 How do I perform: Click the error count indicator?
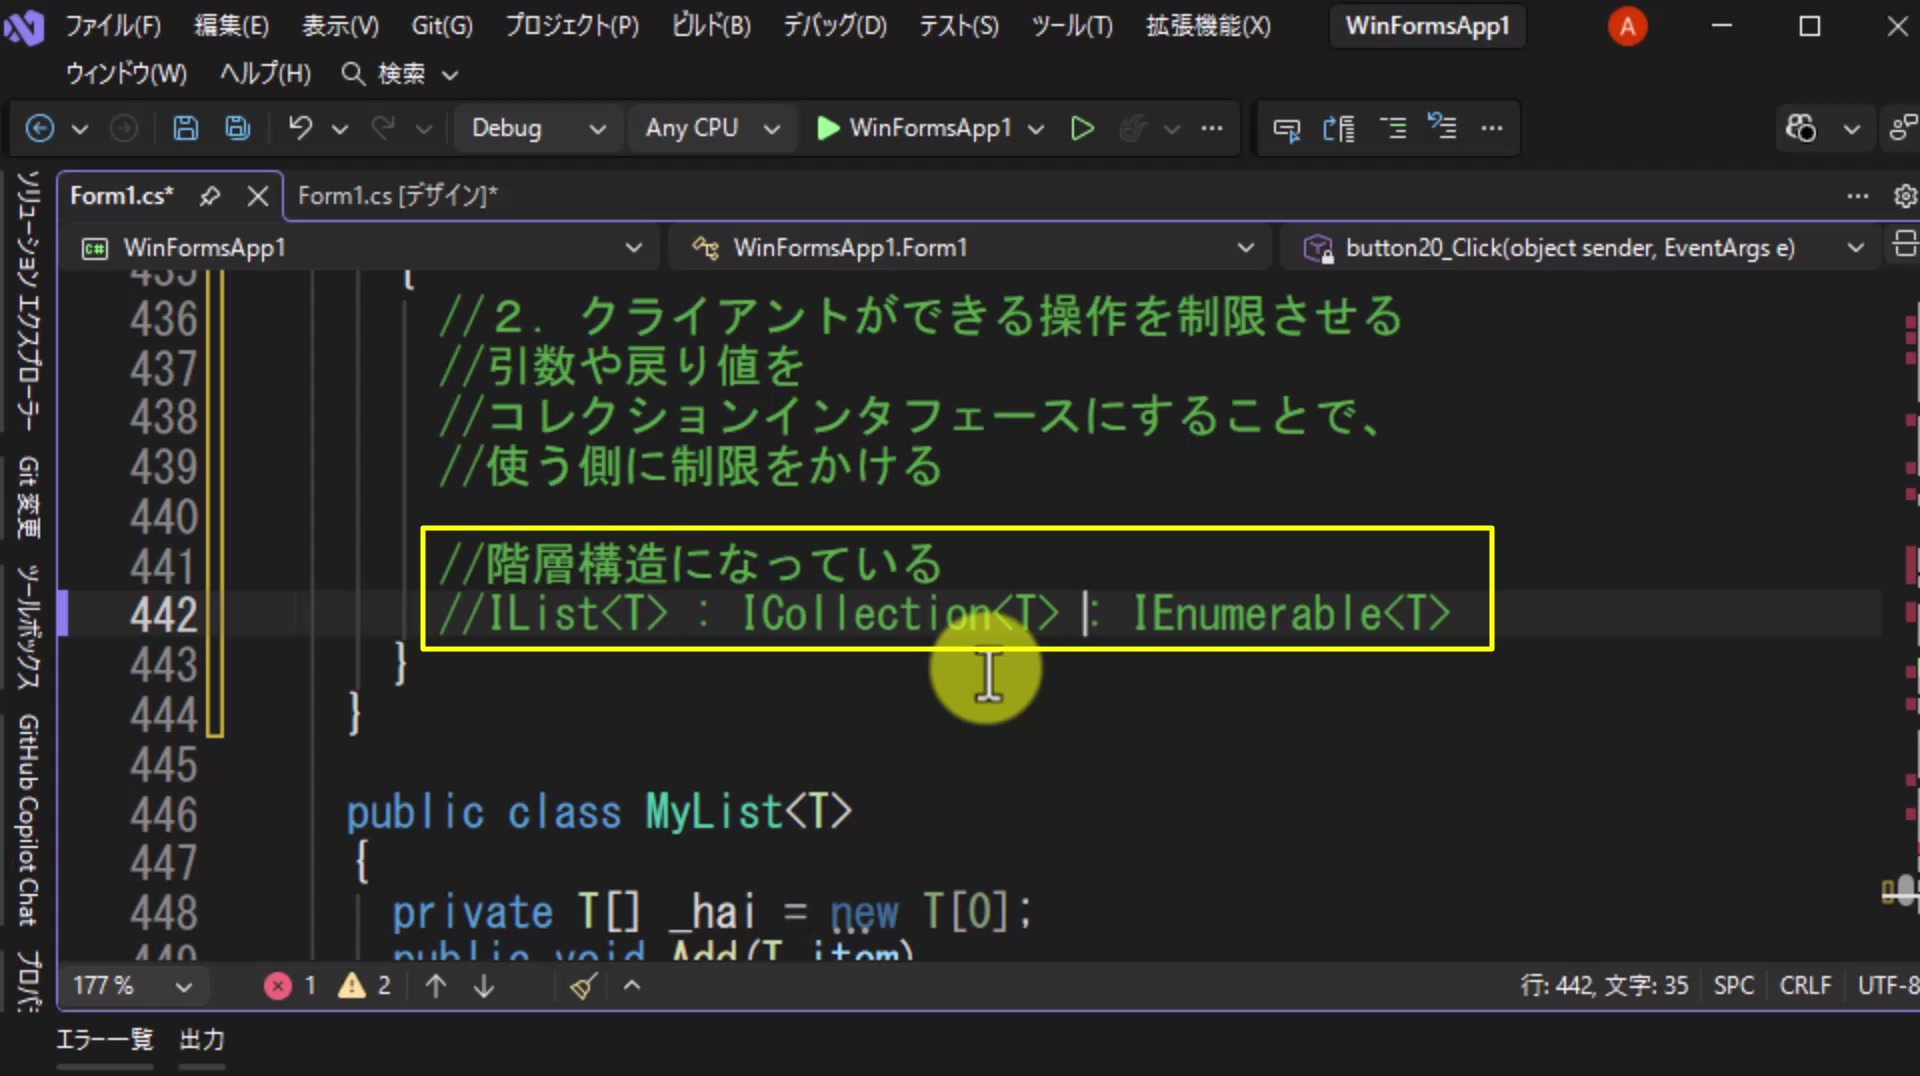291,986
